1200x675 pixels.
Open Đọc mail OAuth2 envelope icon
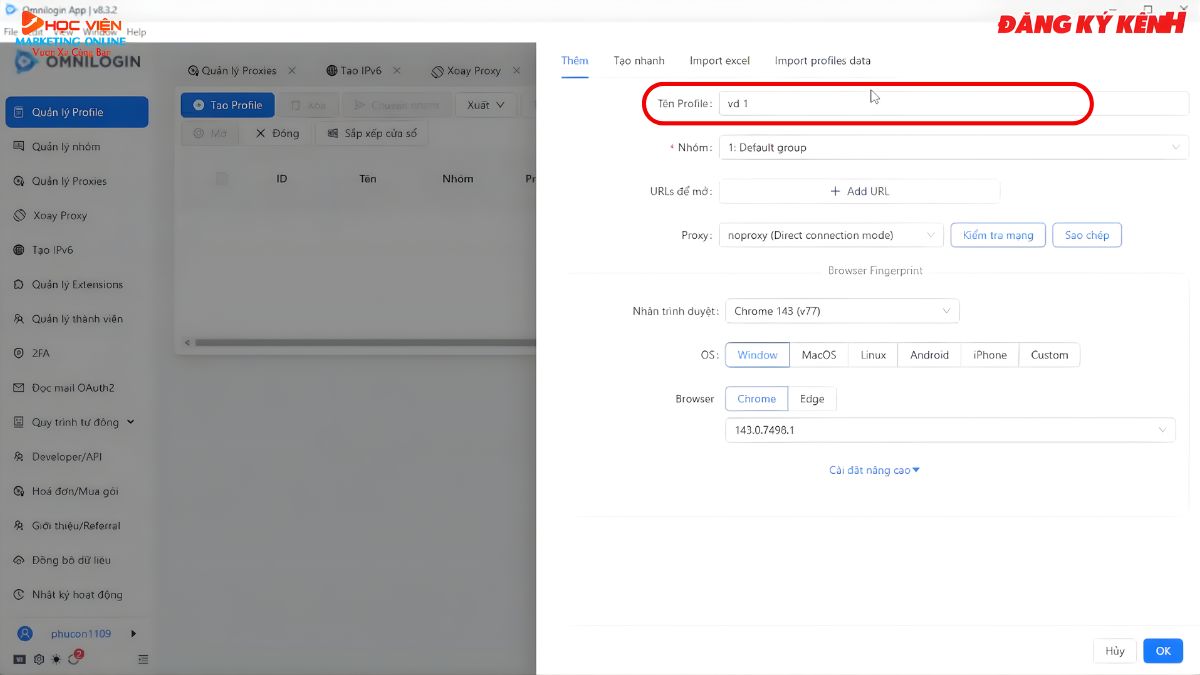click(x=19, y=388)
